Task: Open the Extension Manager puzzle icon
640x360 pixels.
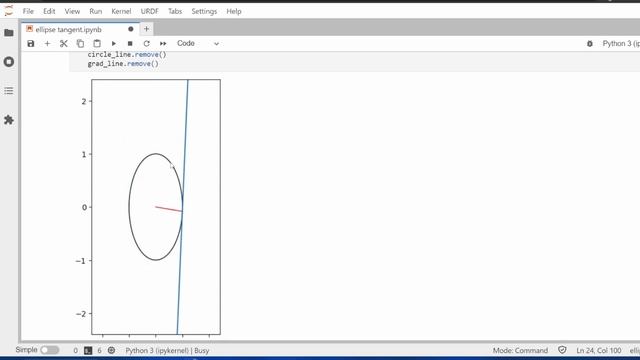Action: click(x=9, y=120)
